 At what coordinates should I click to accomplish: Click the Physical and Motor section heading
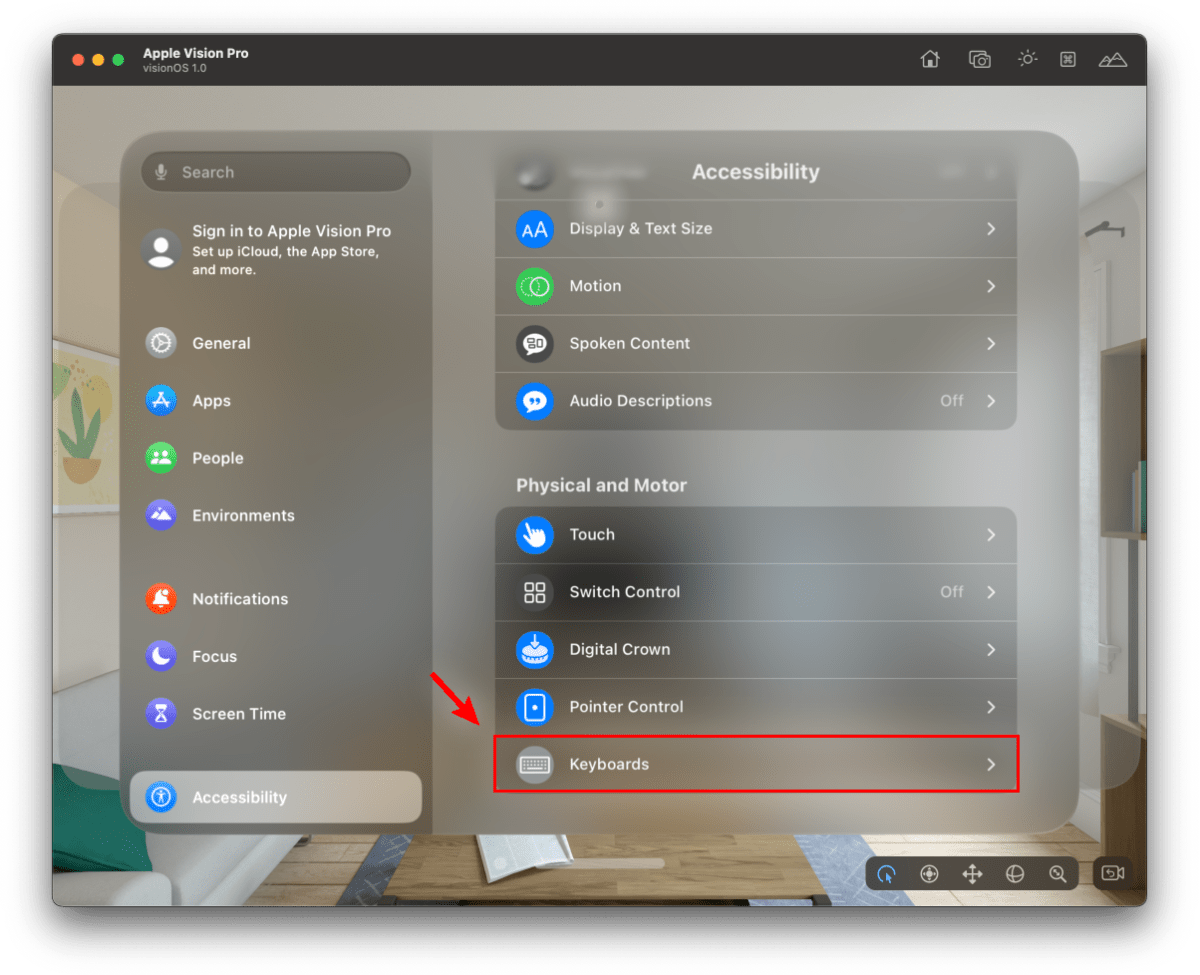[601, 486]
